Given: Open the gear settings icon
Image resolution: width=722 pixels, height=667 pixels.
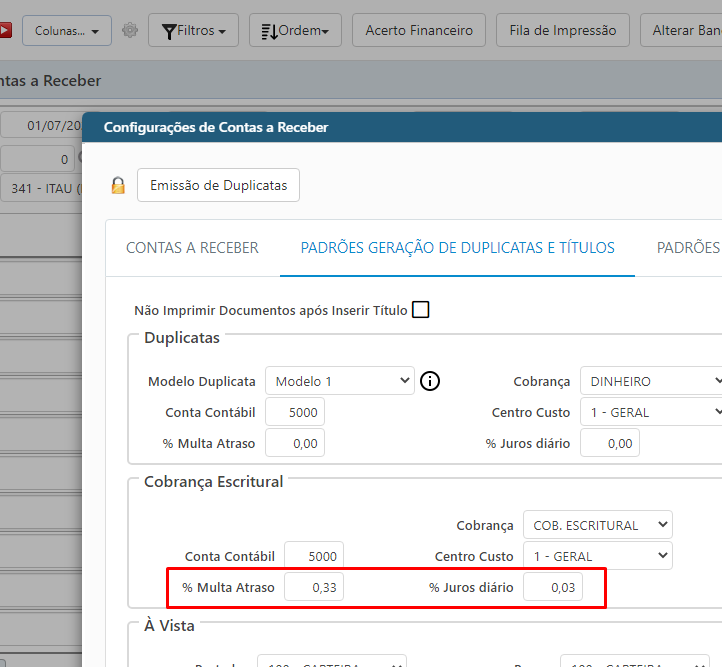Looking at the screenshot, I should pyautogui.click(x=130, y=30).
